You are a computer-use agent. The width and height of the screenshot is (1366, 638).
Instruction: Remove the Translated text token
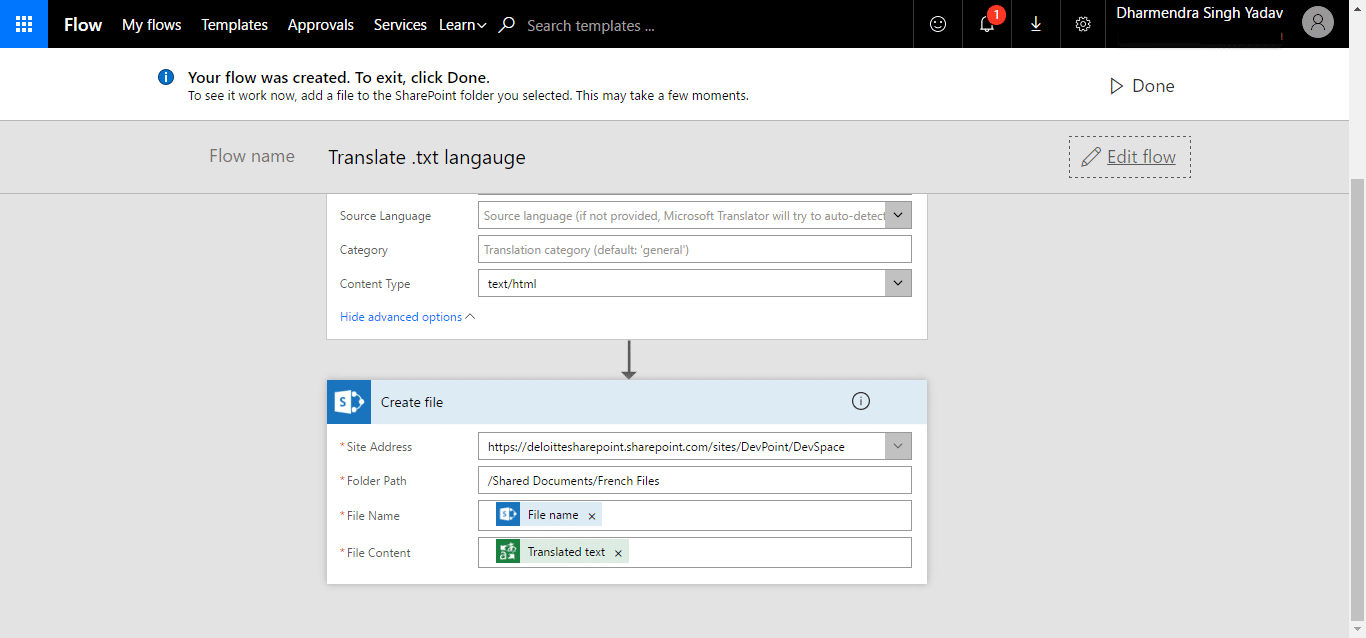618,553
